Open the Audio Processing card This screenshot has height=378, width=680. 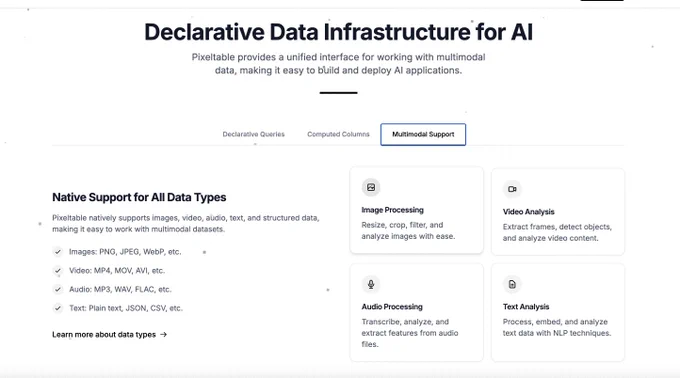pos(416,312)
